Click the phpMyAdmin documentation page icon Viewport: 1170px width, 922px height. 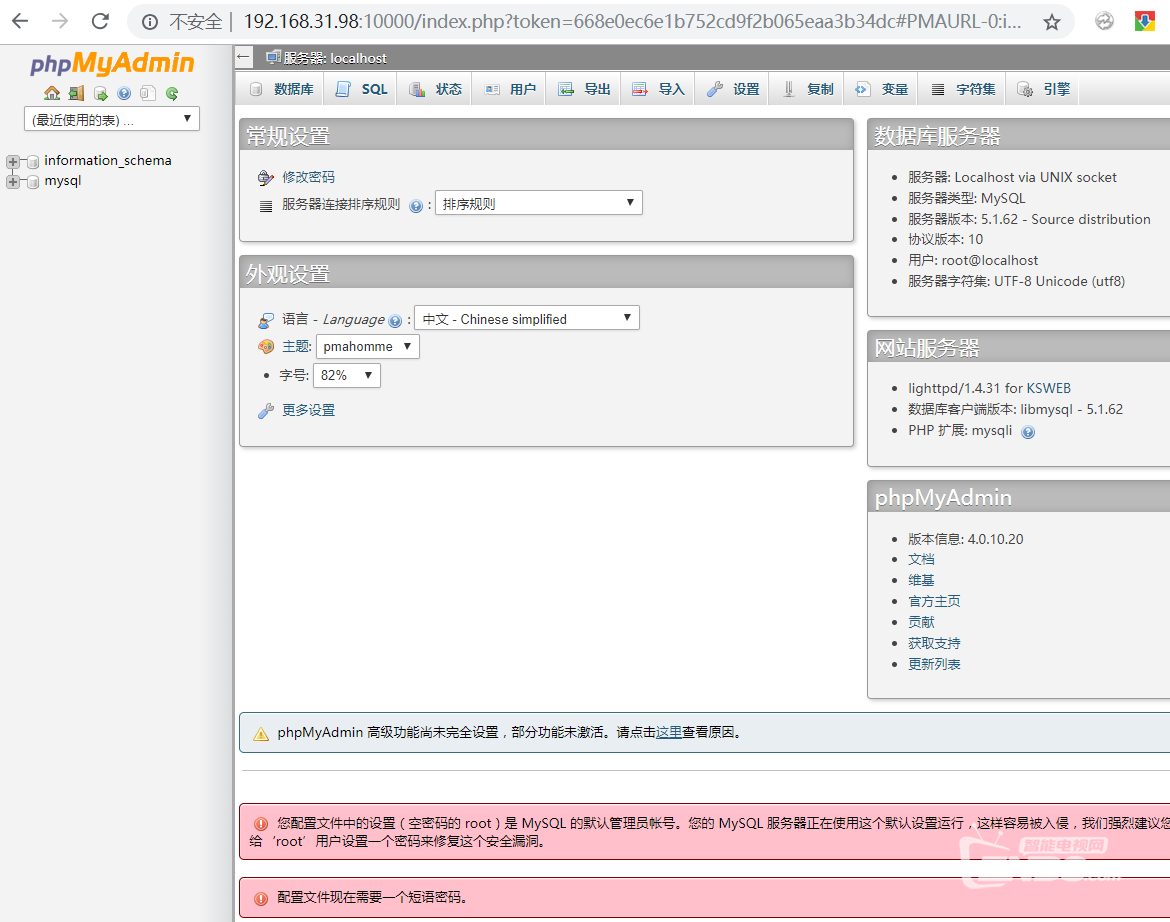146,92
